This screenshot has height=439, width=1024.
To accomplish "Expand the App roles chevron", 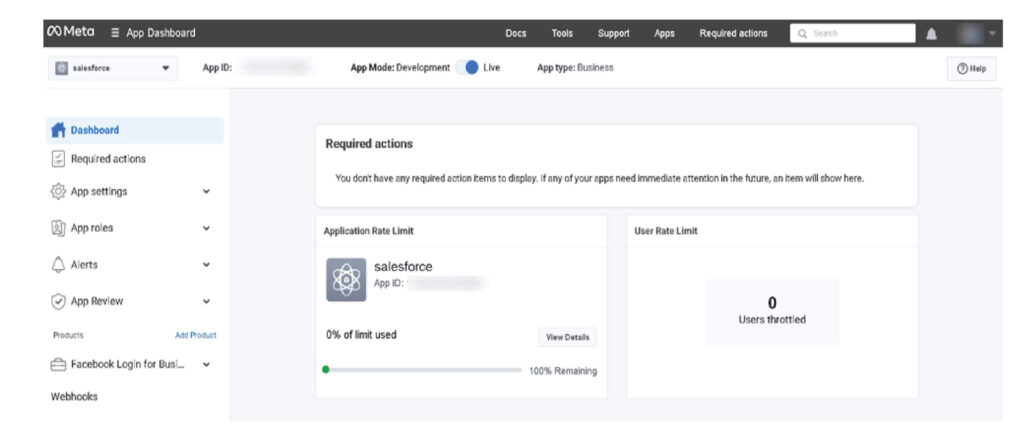I will point(206,228).
